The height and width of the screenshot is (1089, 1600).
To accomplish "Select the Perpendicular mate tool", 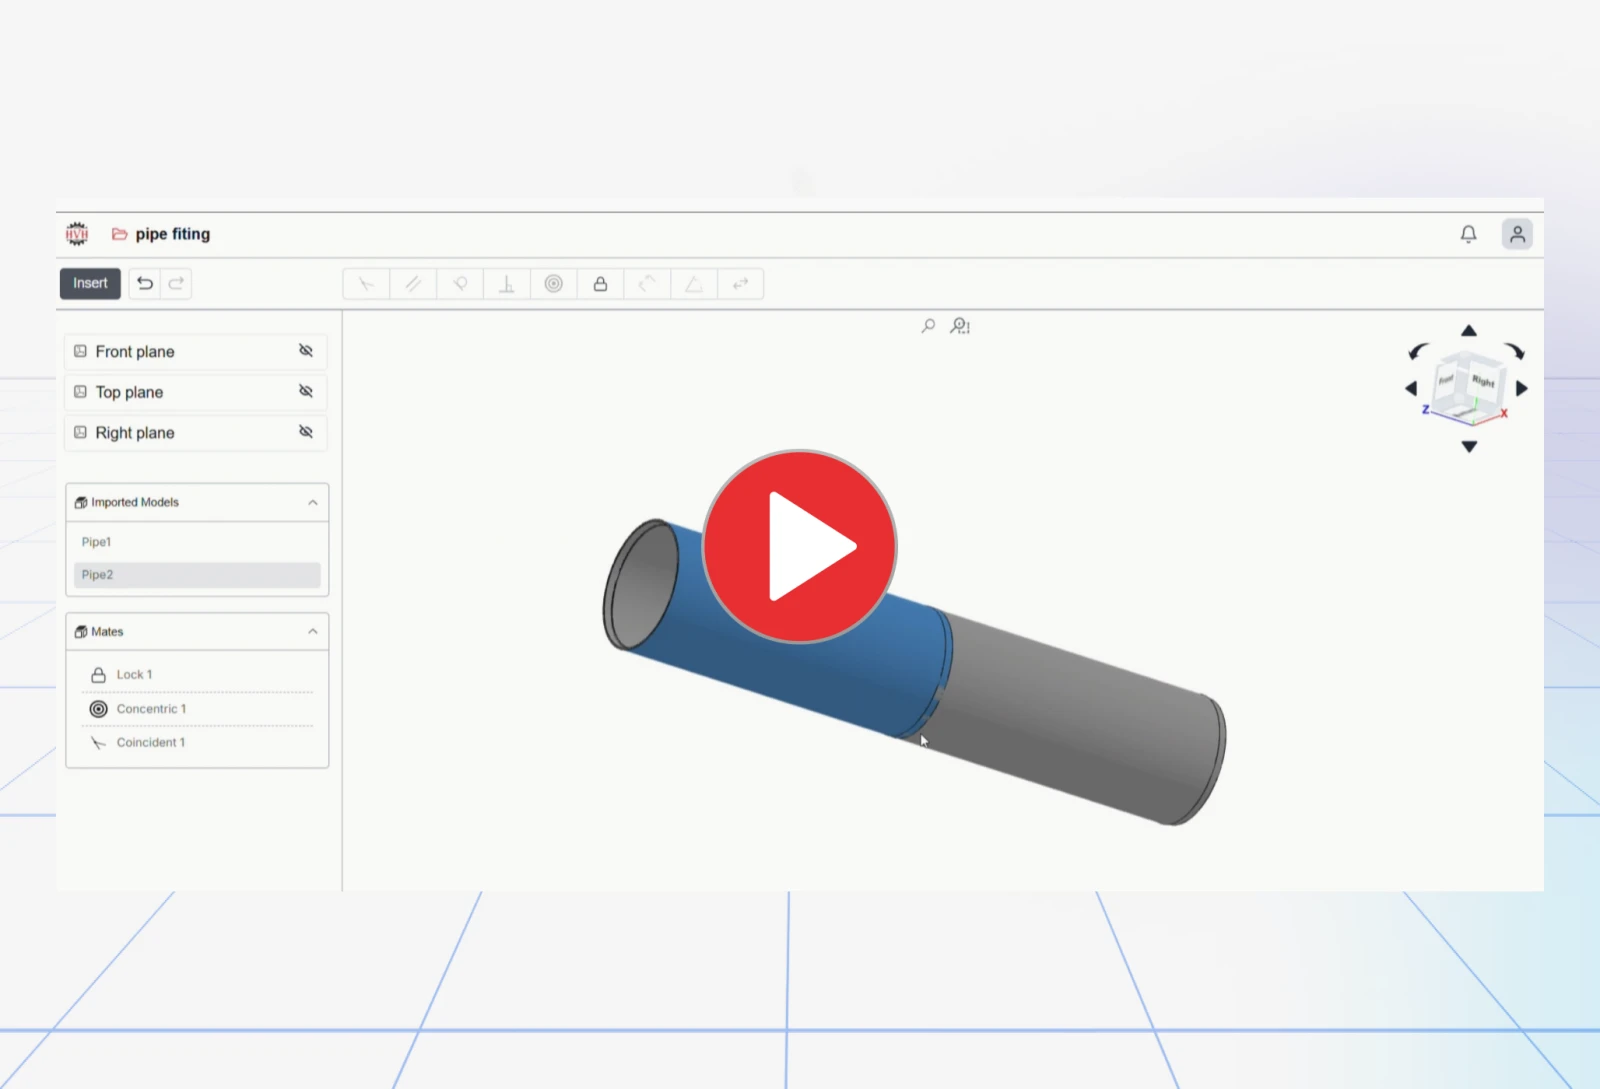I will coord(507,284).
